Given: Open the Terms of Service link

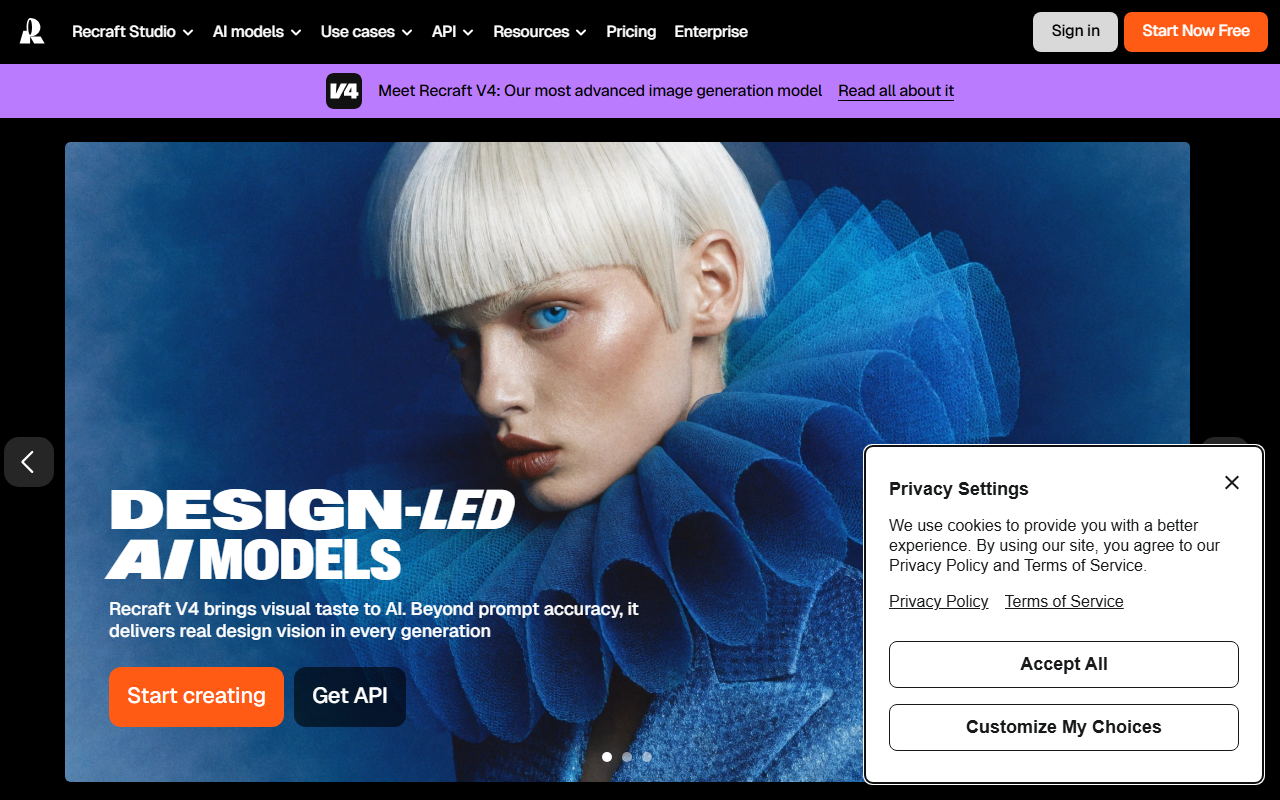Looking at the screenshot, I should (x=1064, y=601).
